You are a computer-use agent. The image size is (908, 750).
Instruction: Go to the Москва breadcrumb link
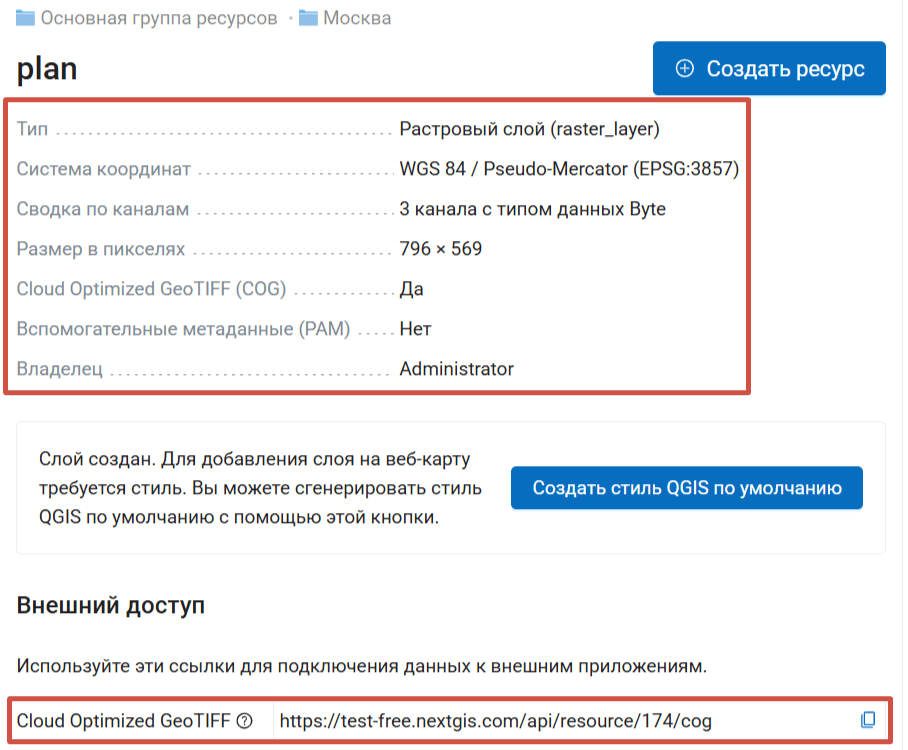(x=357, y=18)
